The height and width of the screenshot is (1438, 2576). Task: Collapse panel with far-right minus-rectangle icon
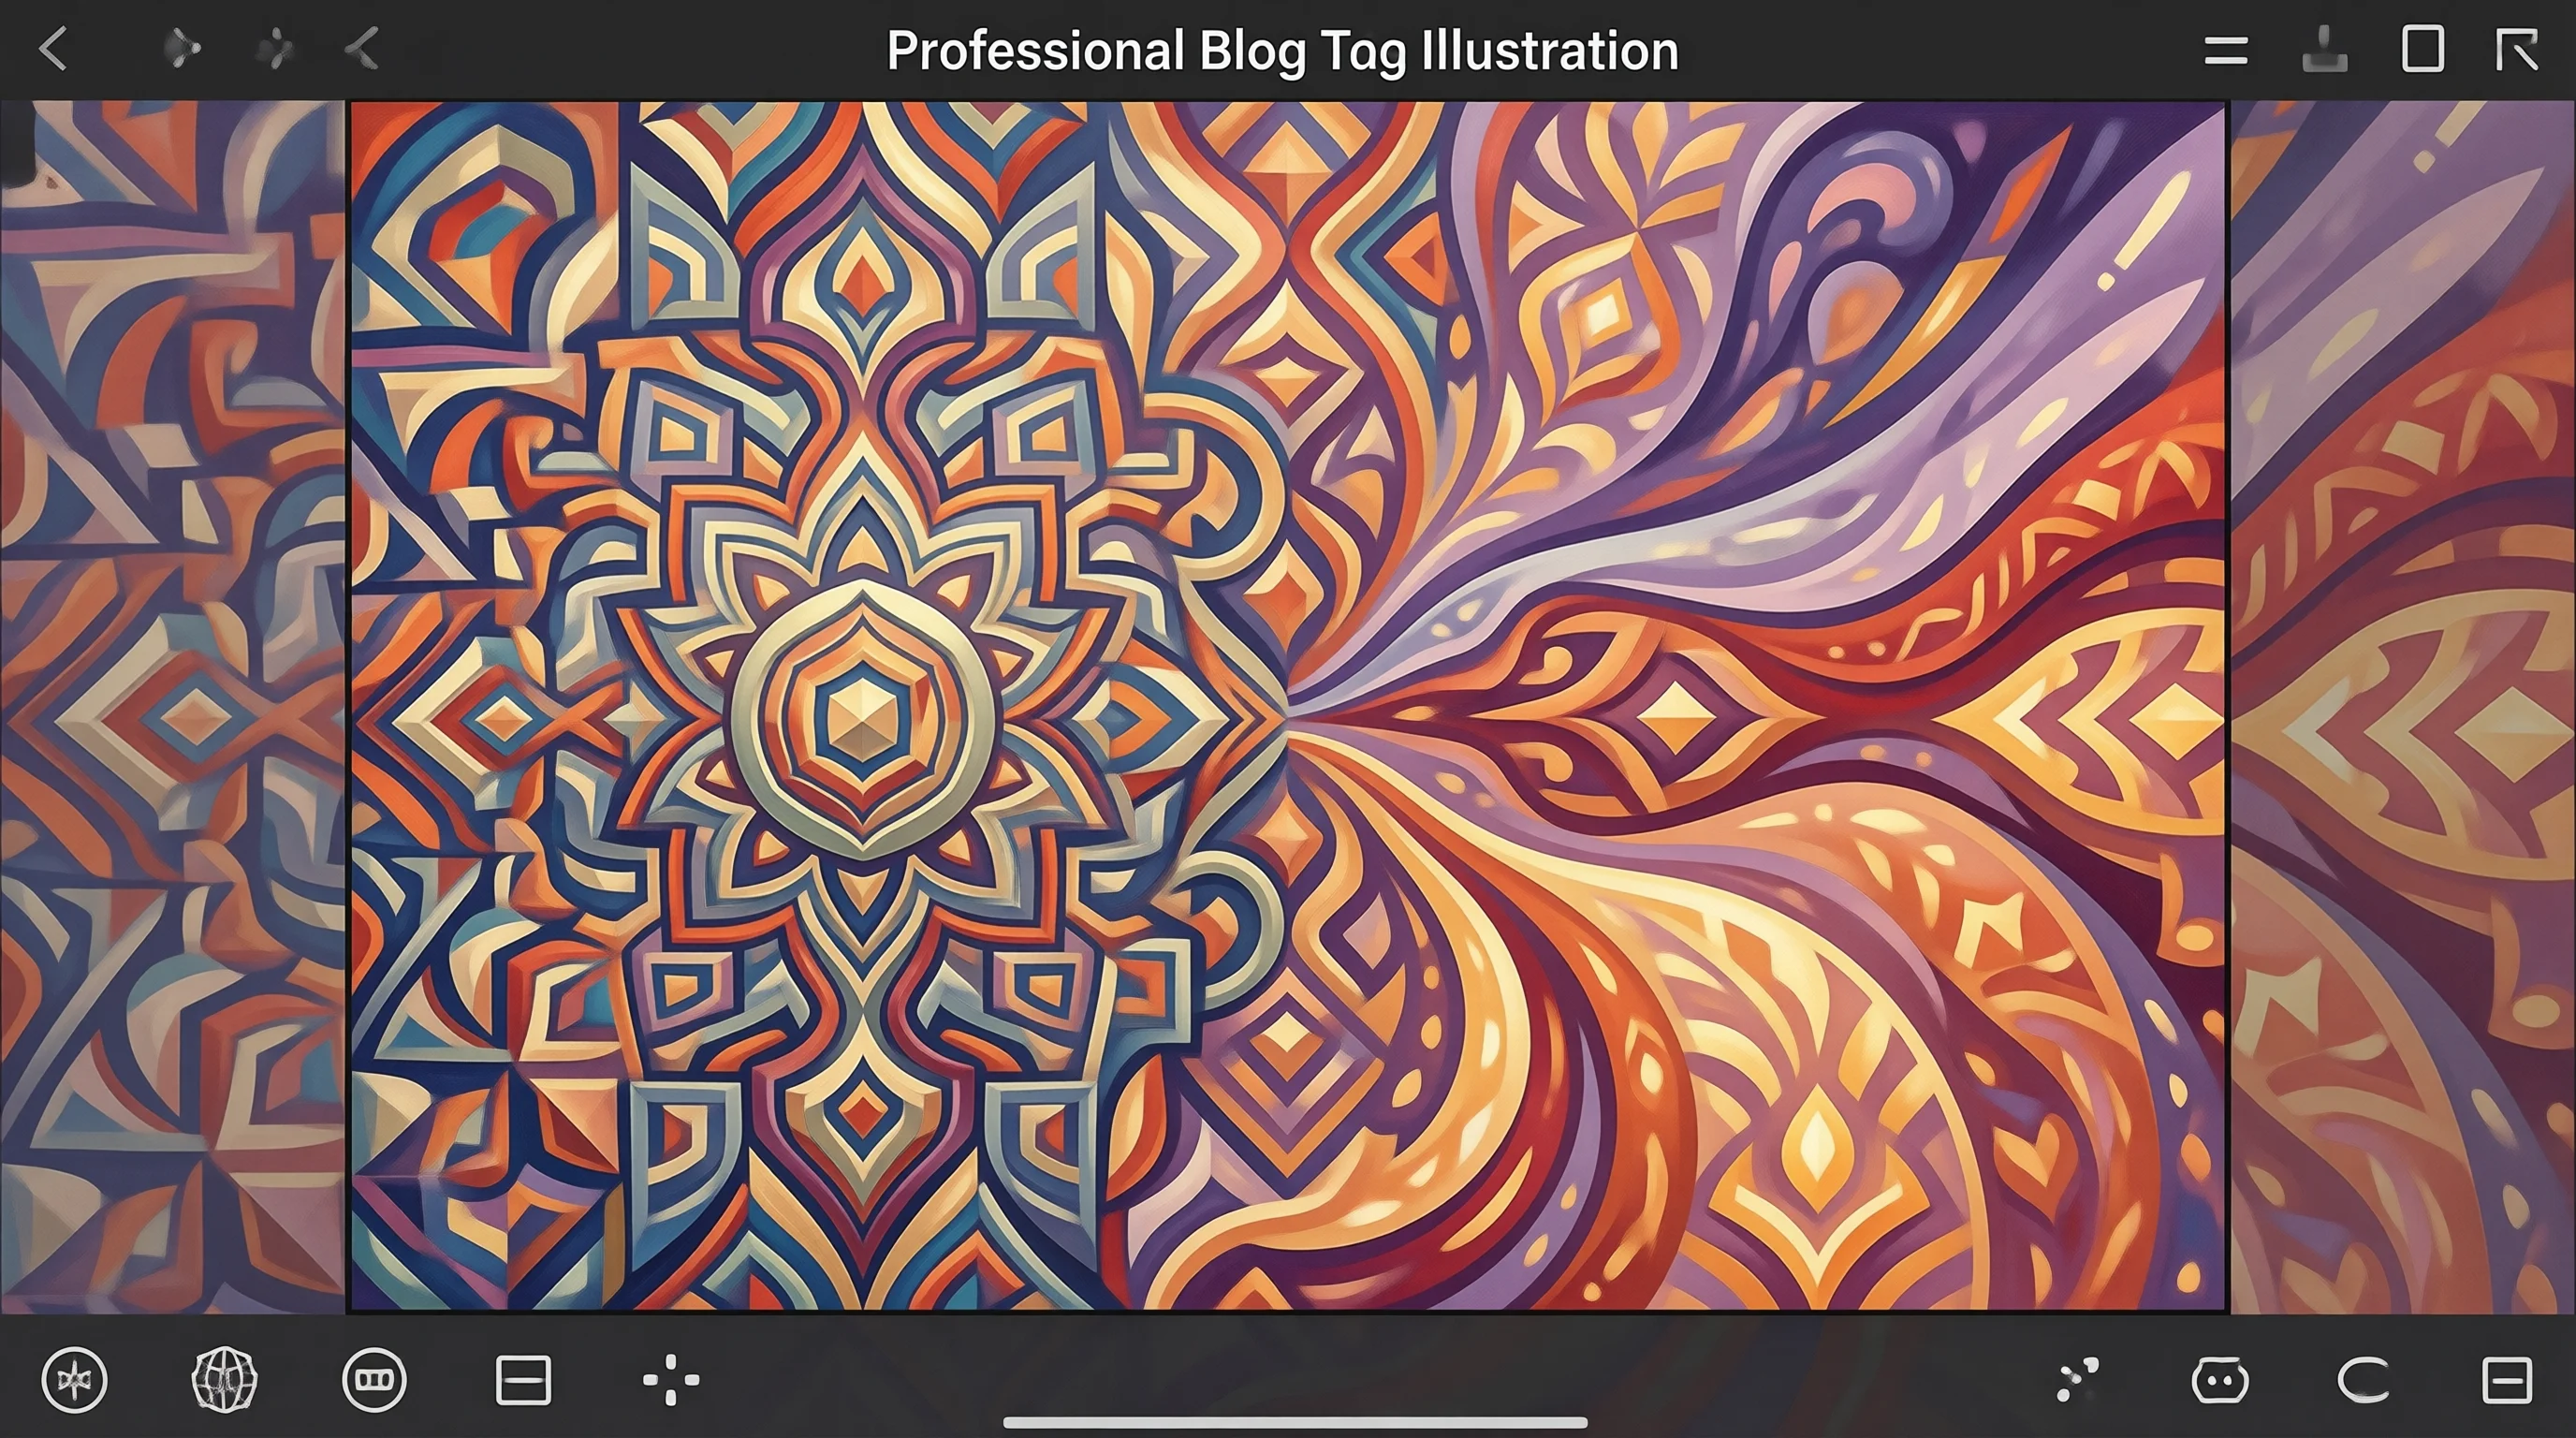pyautogui.click(x=2507, y=1381)
